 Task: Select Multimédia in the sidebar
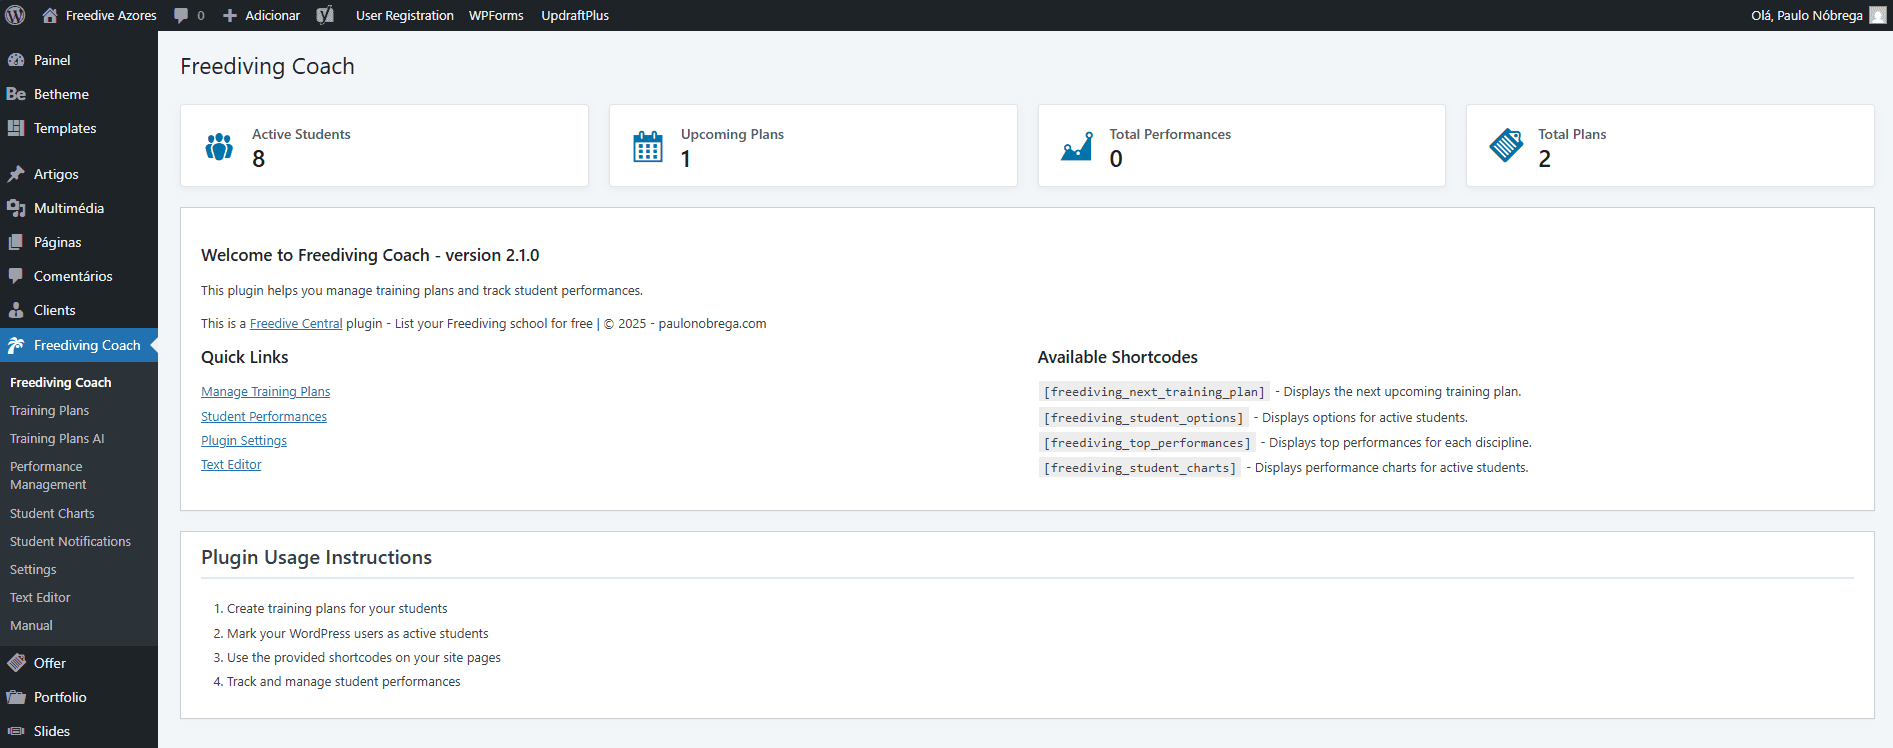tap(68, 208)
